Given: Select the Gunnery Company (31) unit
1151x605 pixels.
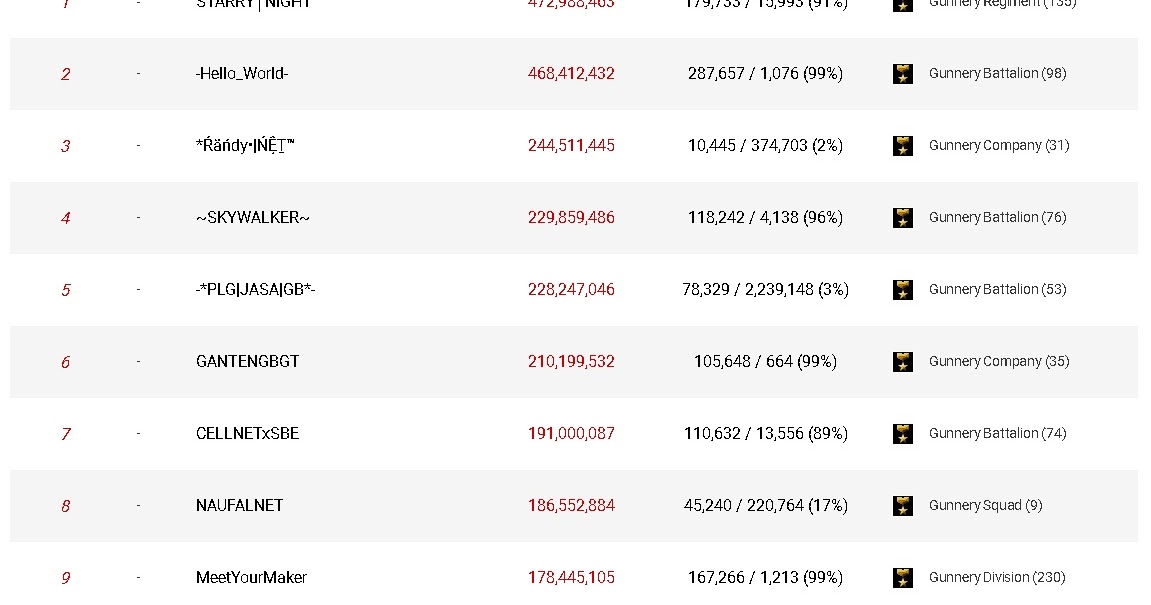Looking at the screenshot, I should [998, 146].
